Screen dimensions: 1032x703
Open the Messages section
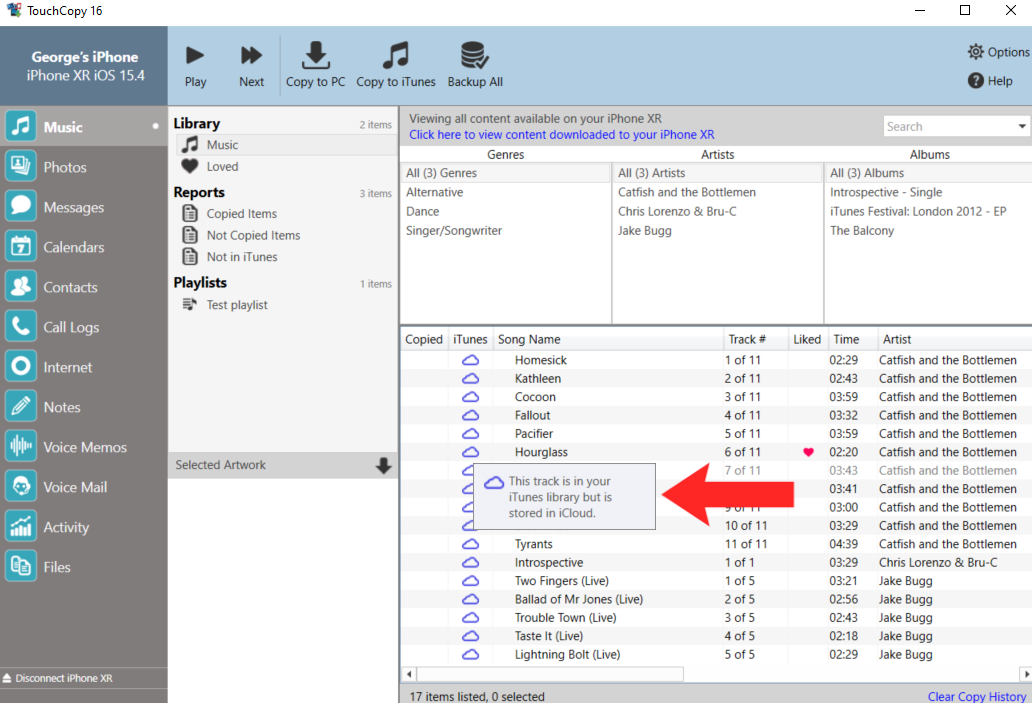84,207
